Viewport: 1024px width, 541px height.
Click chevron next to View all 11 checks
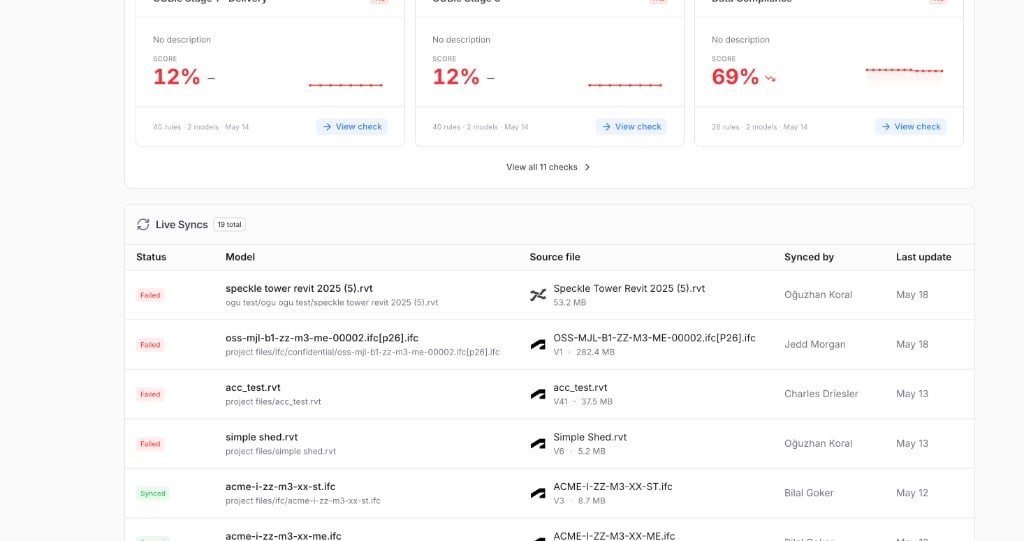[x=587, y=167]
